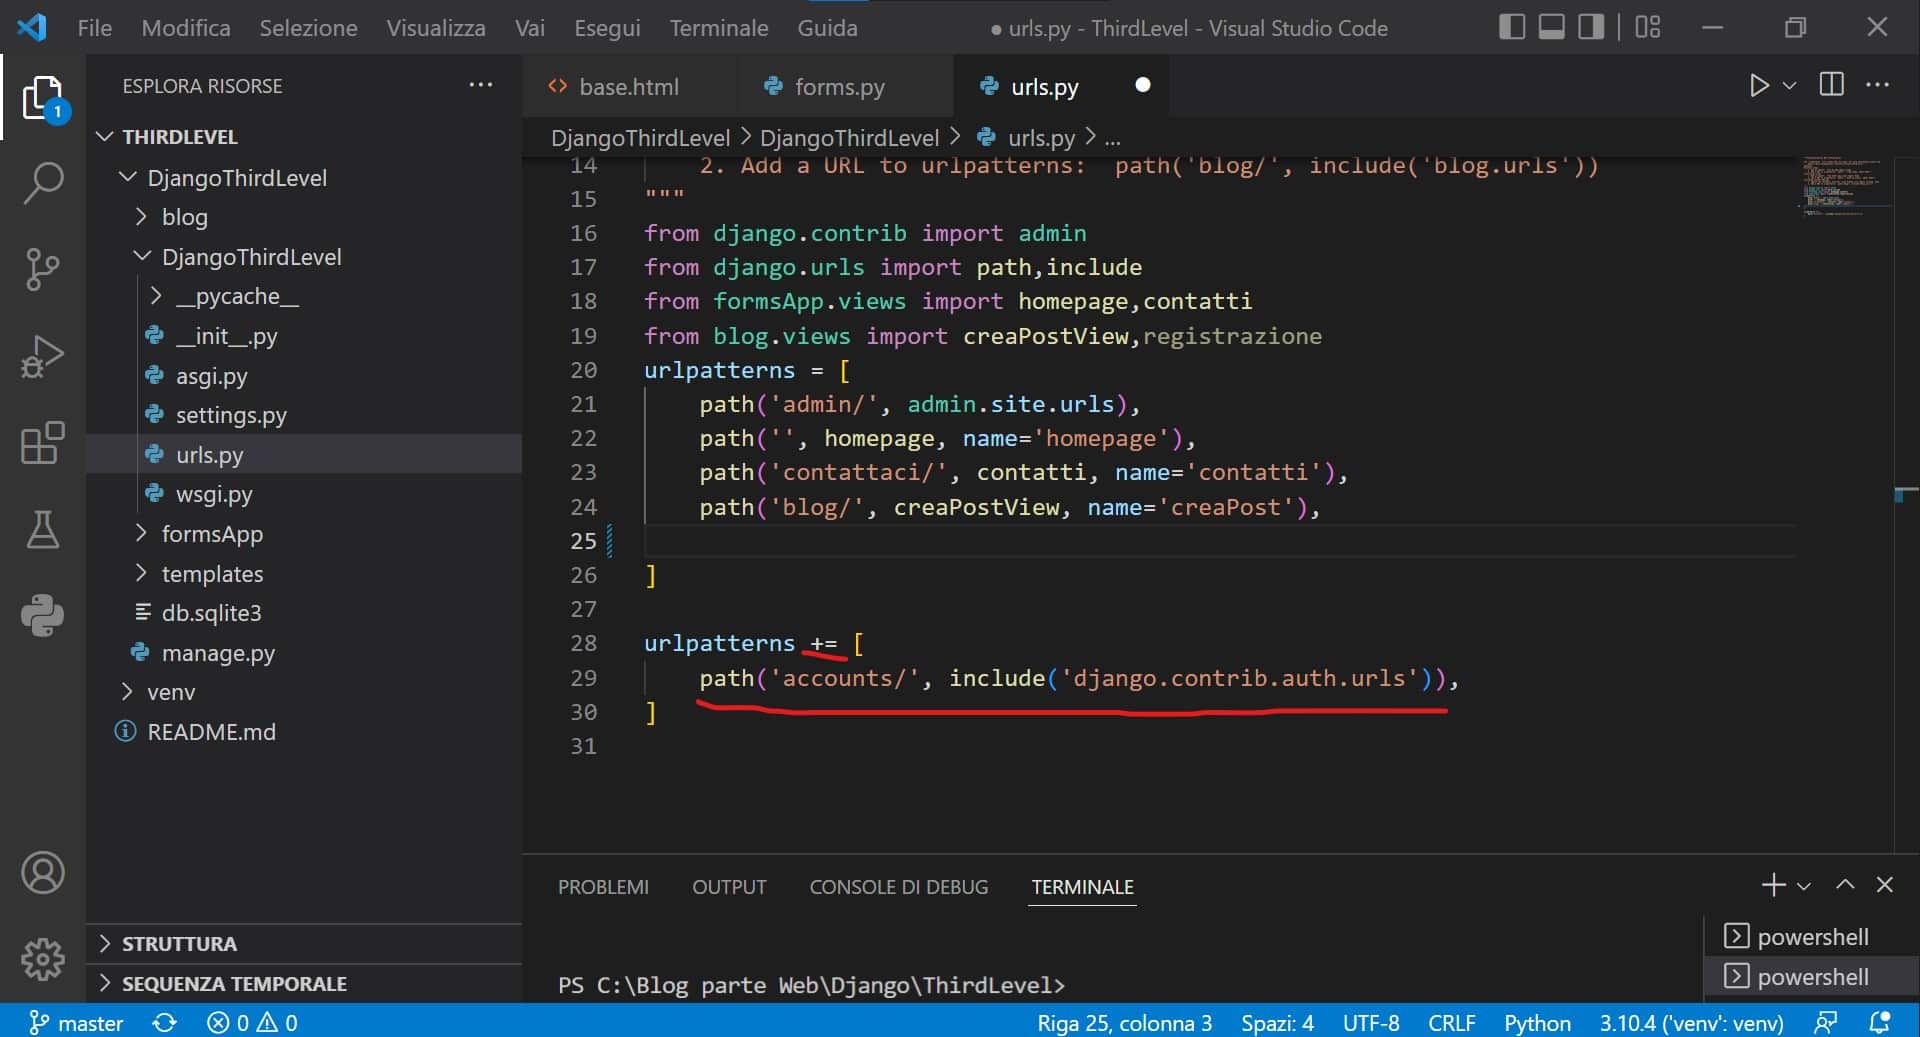
Task: Open the Terminale menu
Action: tap(719, 28)
